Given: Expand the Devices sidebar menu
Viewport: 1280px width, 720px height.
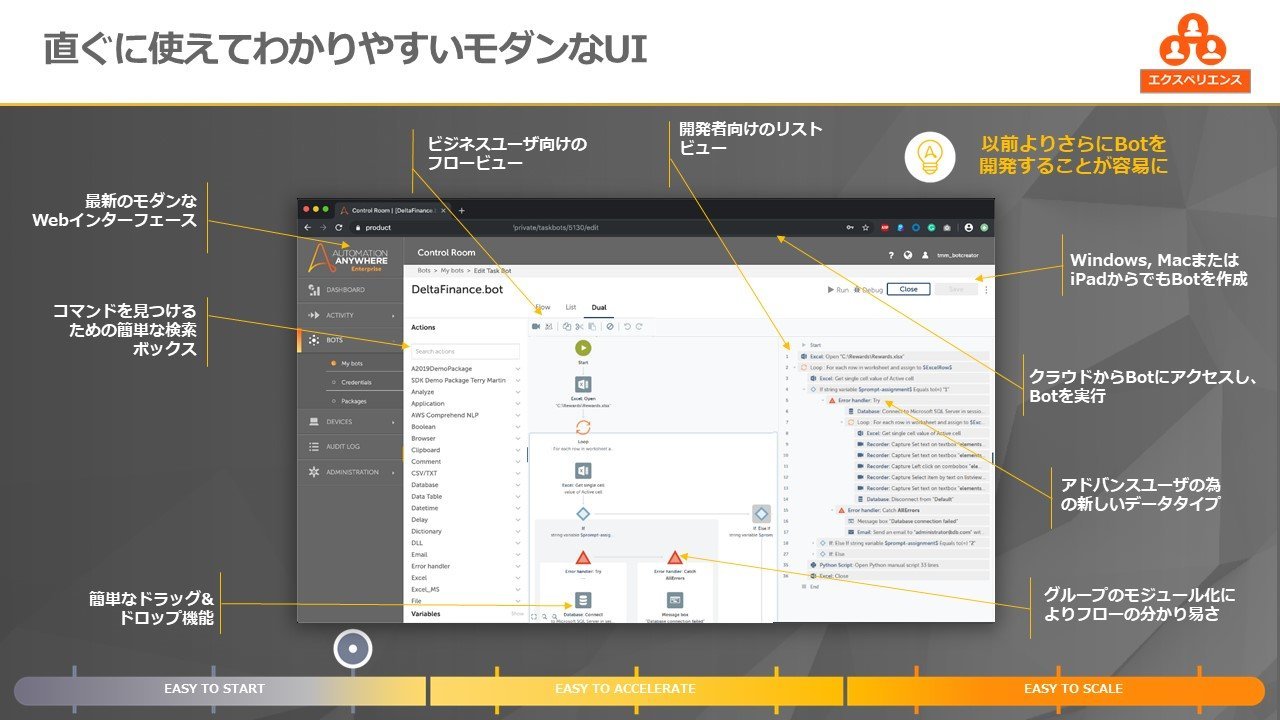Looking at the screenshot, I should tap(350, 422).
